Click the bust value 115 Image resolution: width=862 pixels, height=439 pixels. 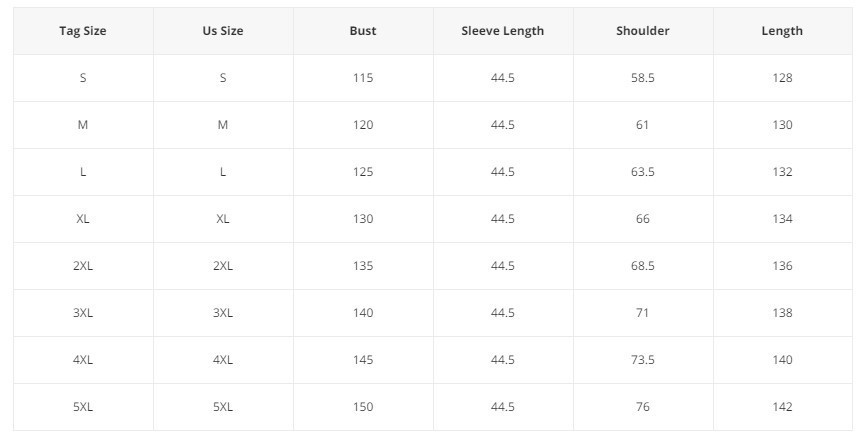pos(363,78)
